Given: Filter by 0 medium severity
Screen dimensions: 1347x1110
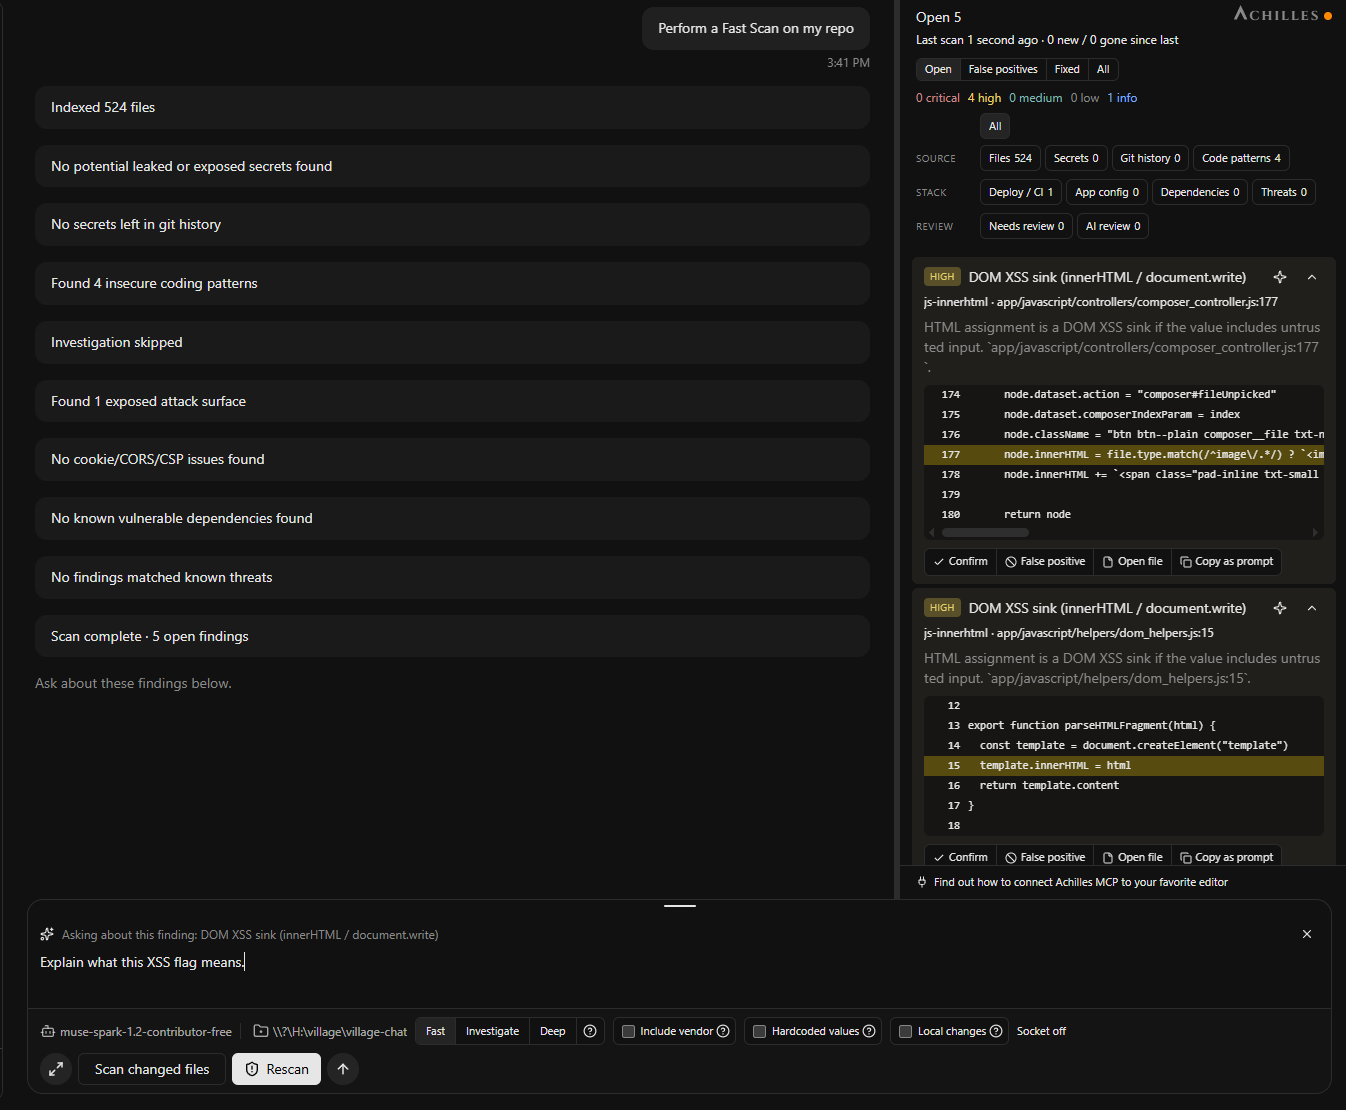Looking at the screenshot, I should (1036, 98).
